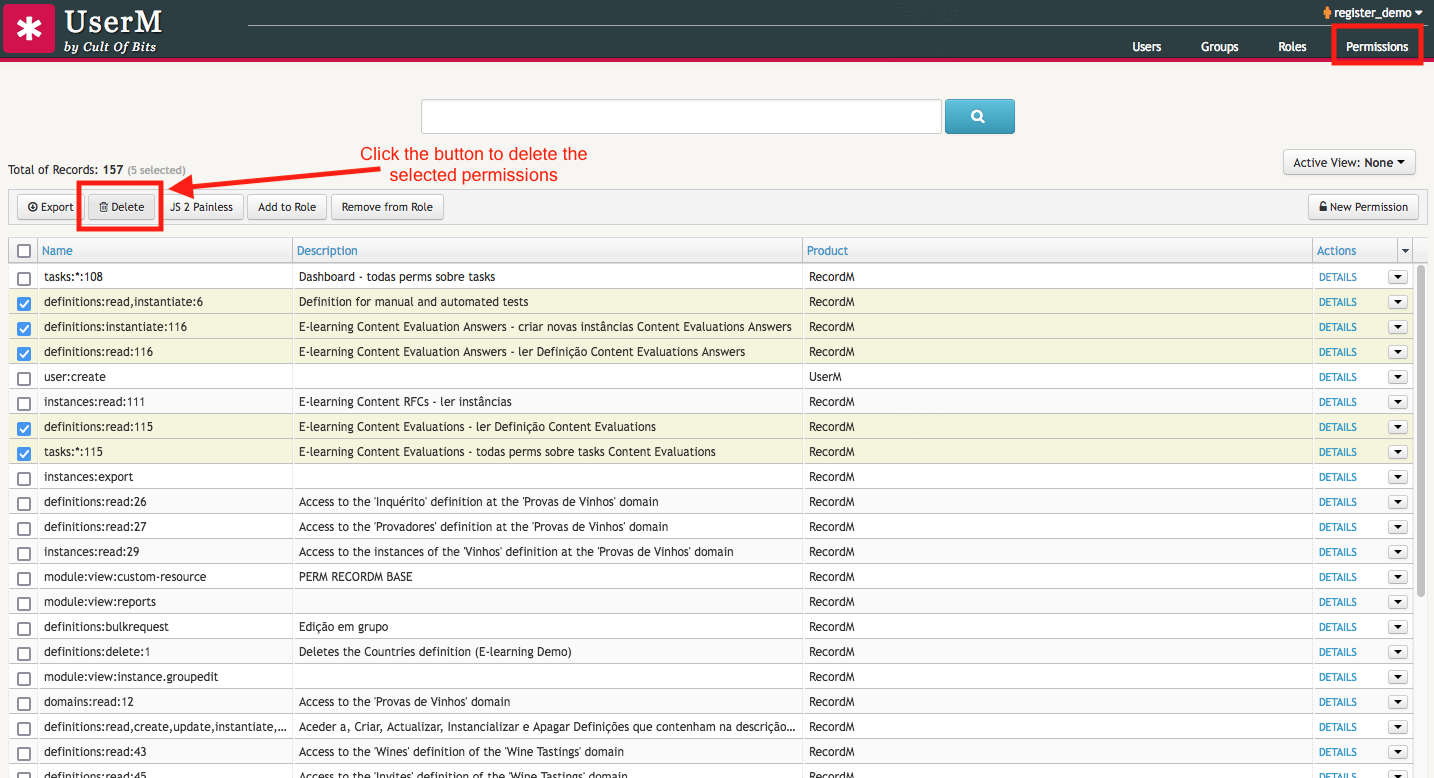Click the Add to Role button

(x=287, y=207)
